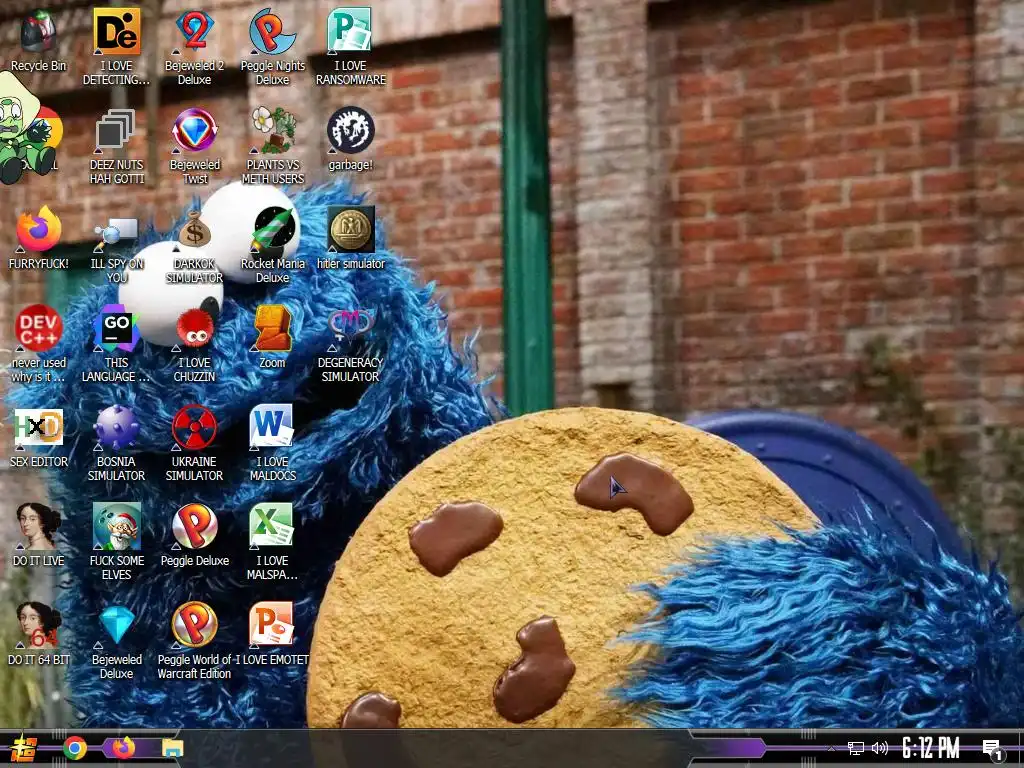This screenshot has width=1024, height=768.
Task: Open network status in system tray
Action: tap(856, 748)
